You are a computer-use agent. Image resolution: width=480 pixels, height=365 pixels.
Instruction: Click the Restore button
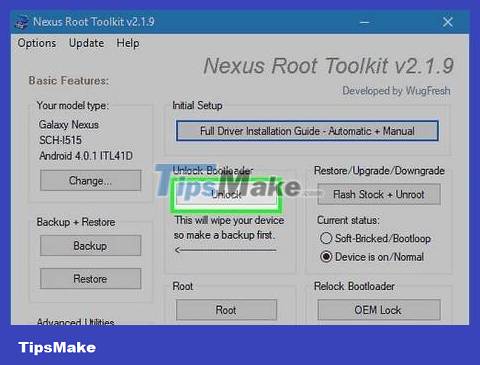90,279
